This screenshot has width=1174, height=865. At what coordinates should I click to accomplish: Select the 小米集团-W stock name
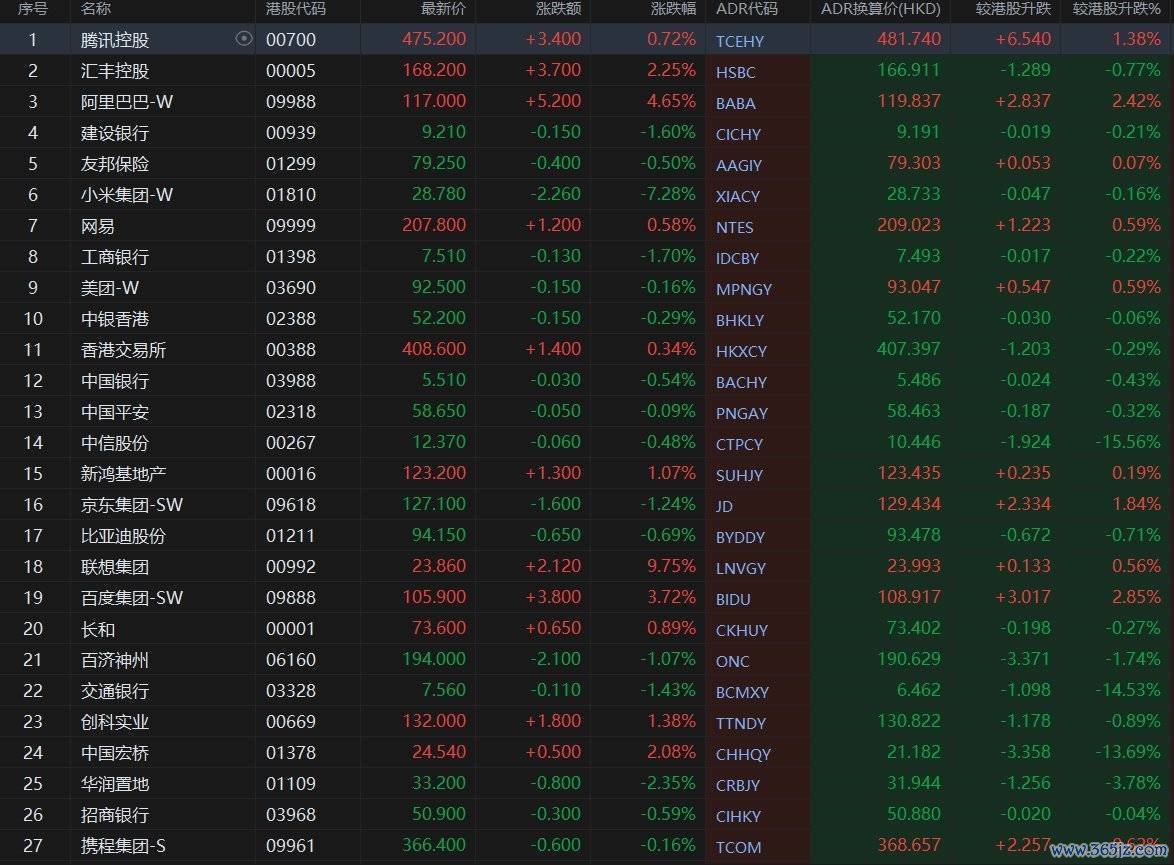point(127,195)
